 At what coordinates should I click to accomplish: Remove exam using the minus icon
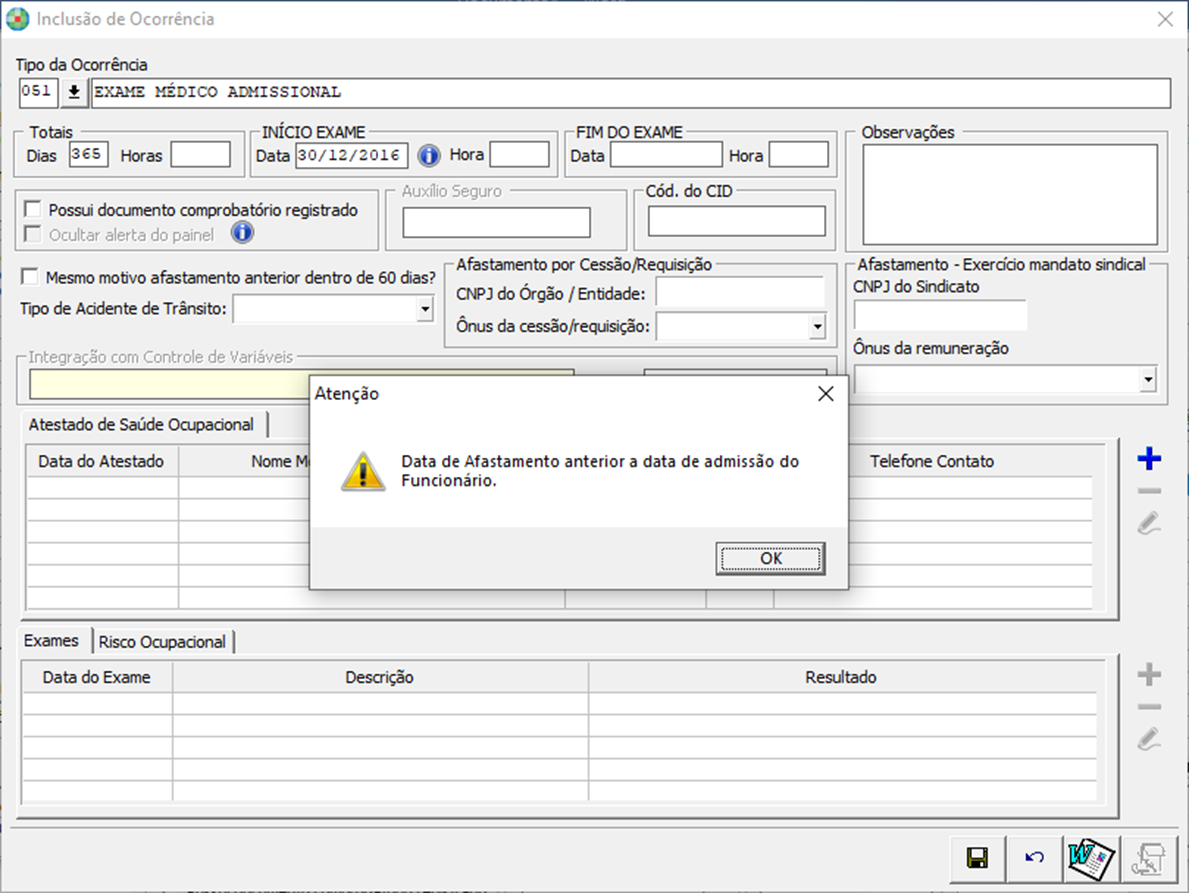pos(1149,707)
